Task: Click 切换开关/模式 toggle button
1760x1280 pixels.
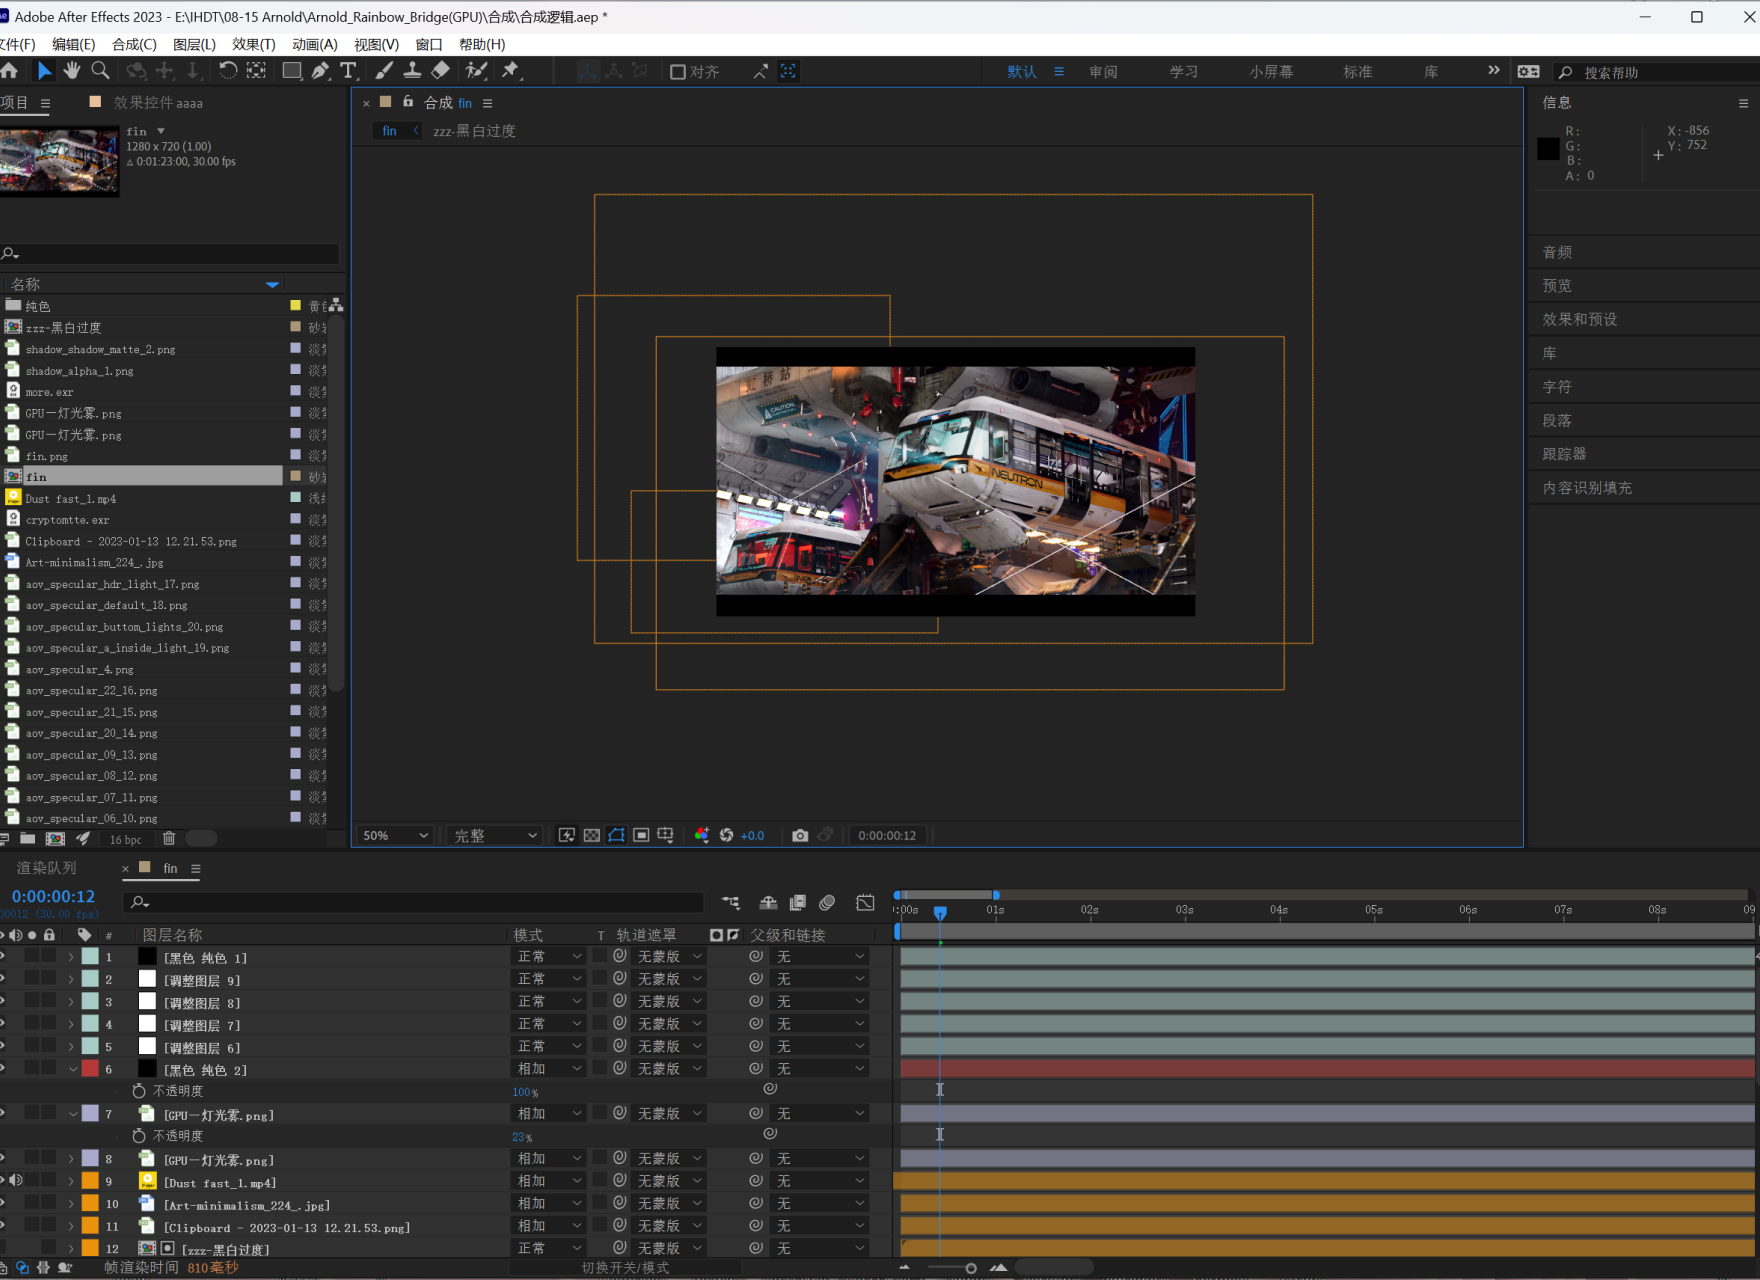Action: [x=625, y=1268]
